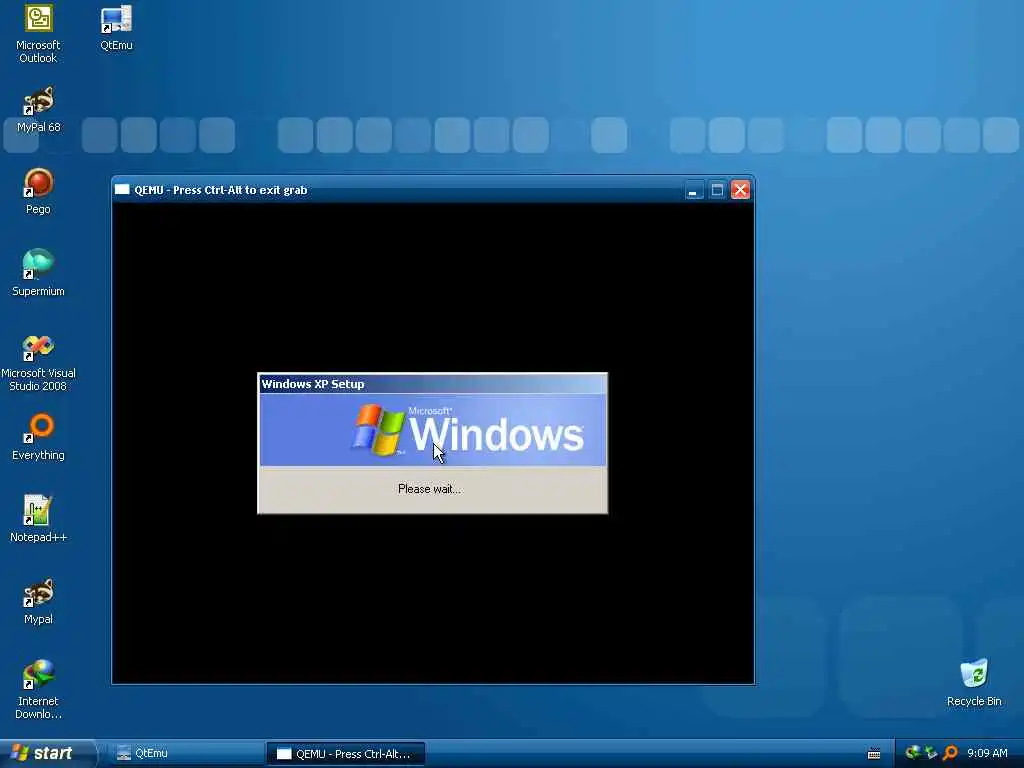Click the network connection tray icon
Screen dimensions: 1024x768
931,753
